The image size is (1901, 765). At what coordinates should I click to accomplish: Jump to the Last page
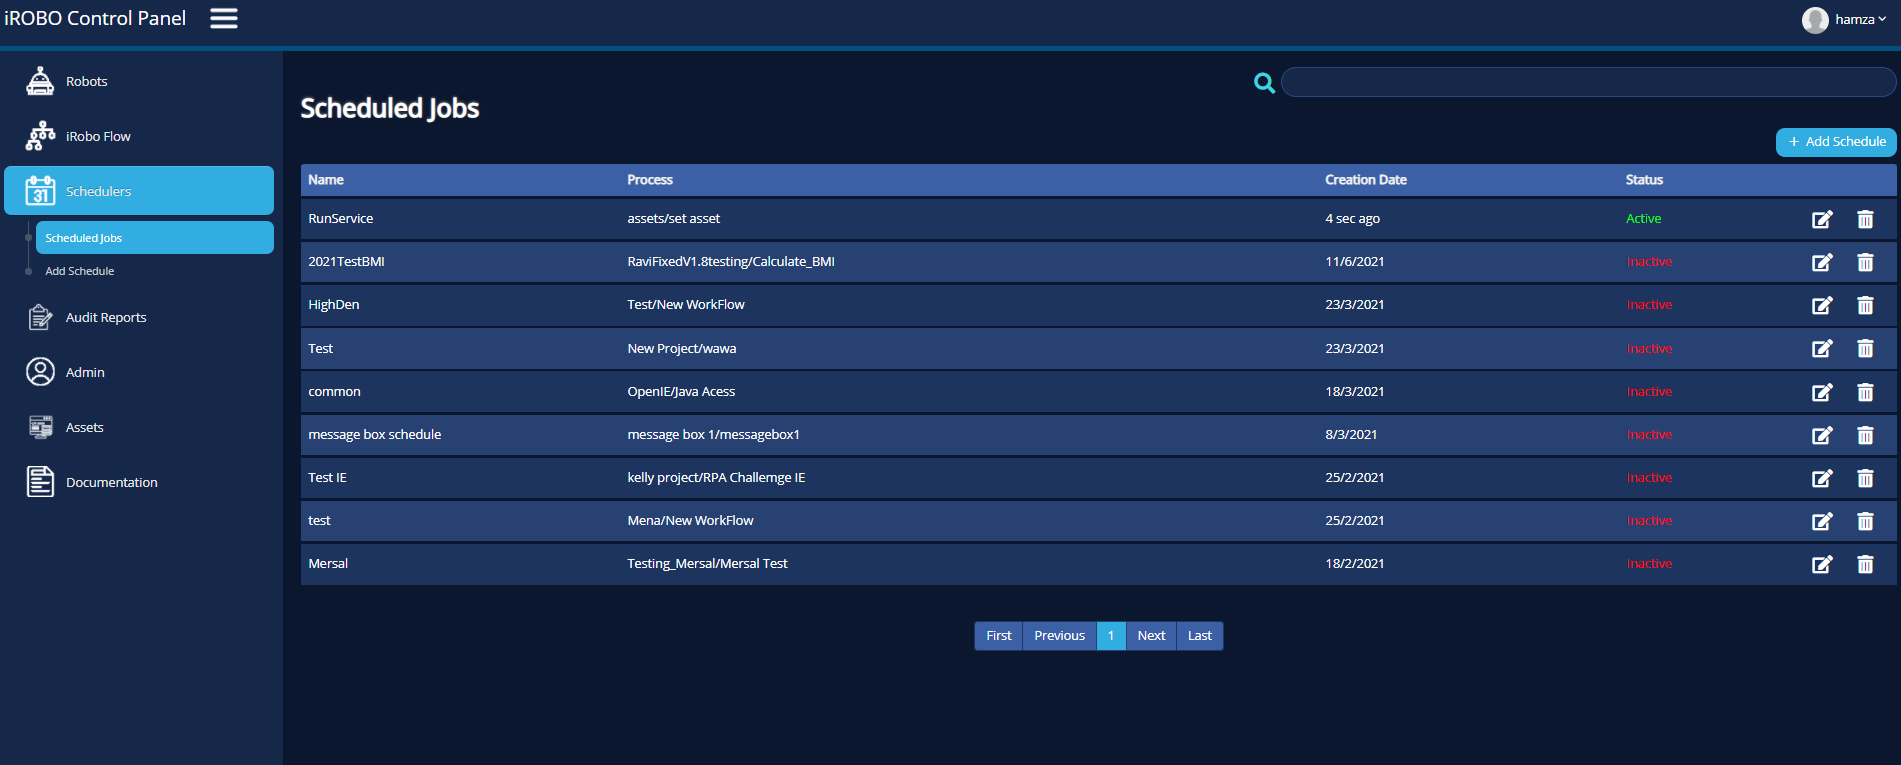point(1199,636)
